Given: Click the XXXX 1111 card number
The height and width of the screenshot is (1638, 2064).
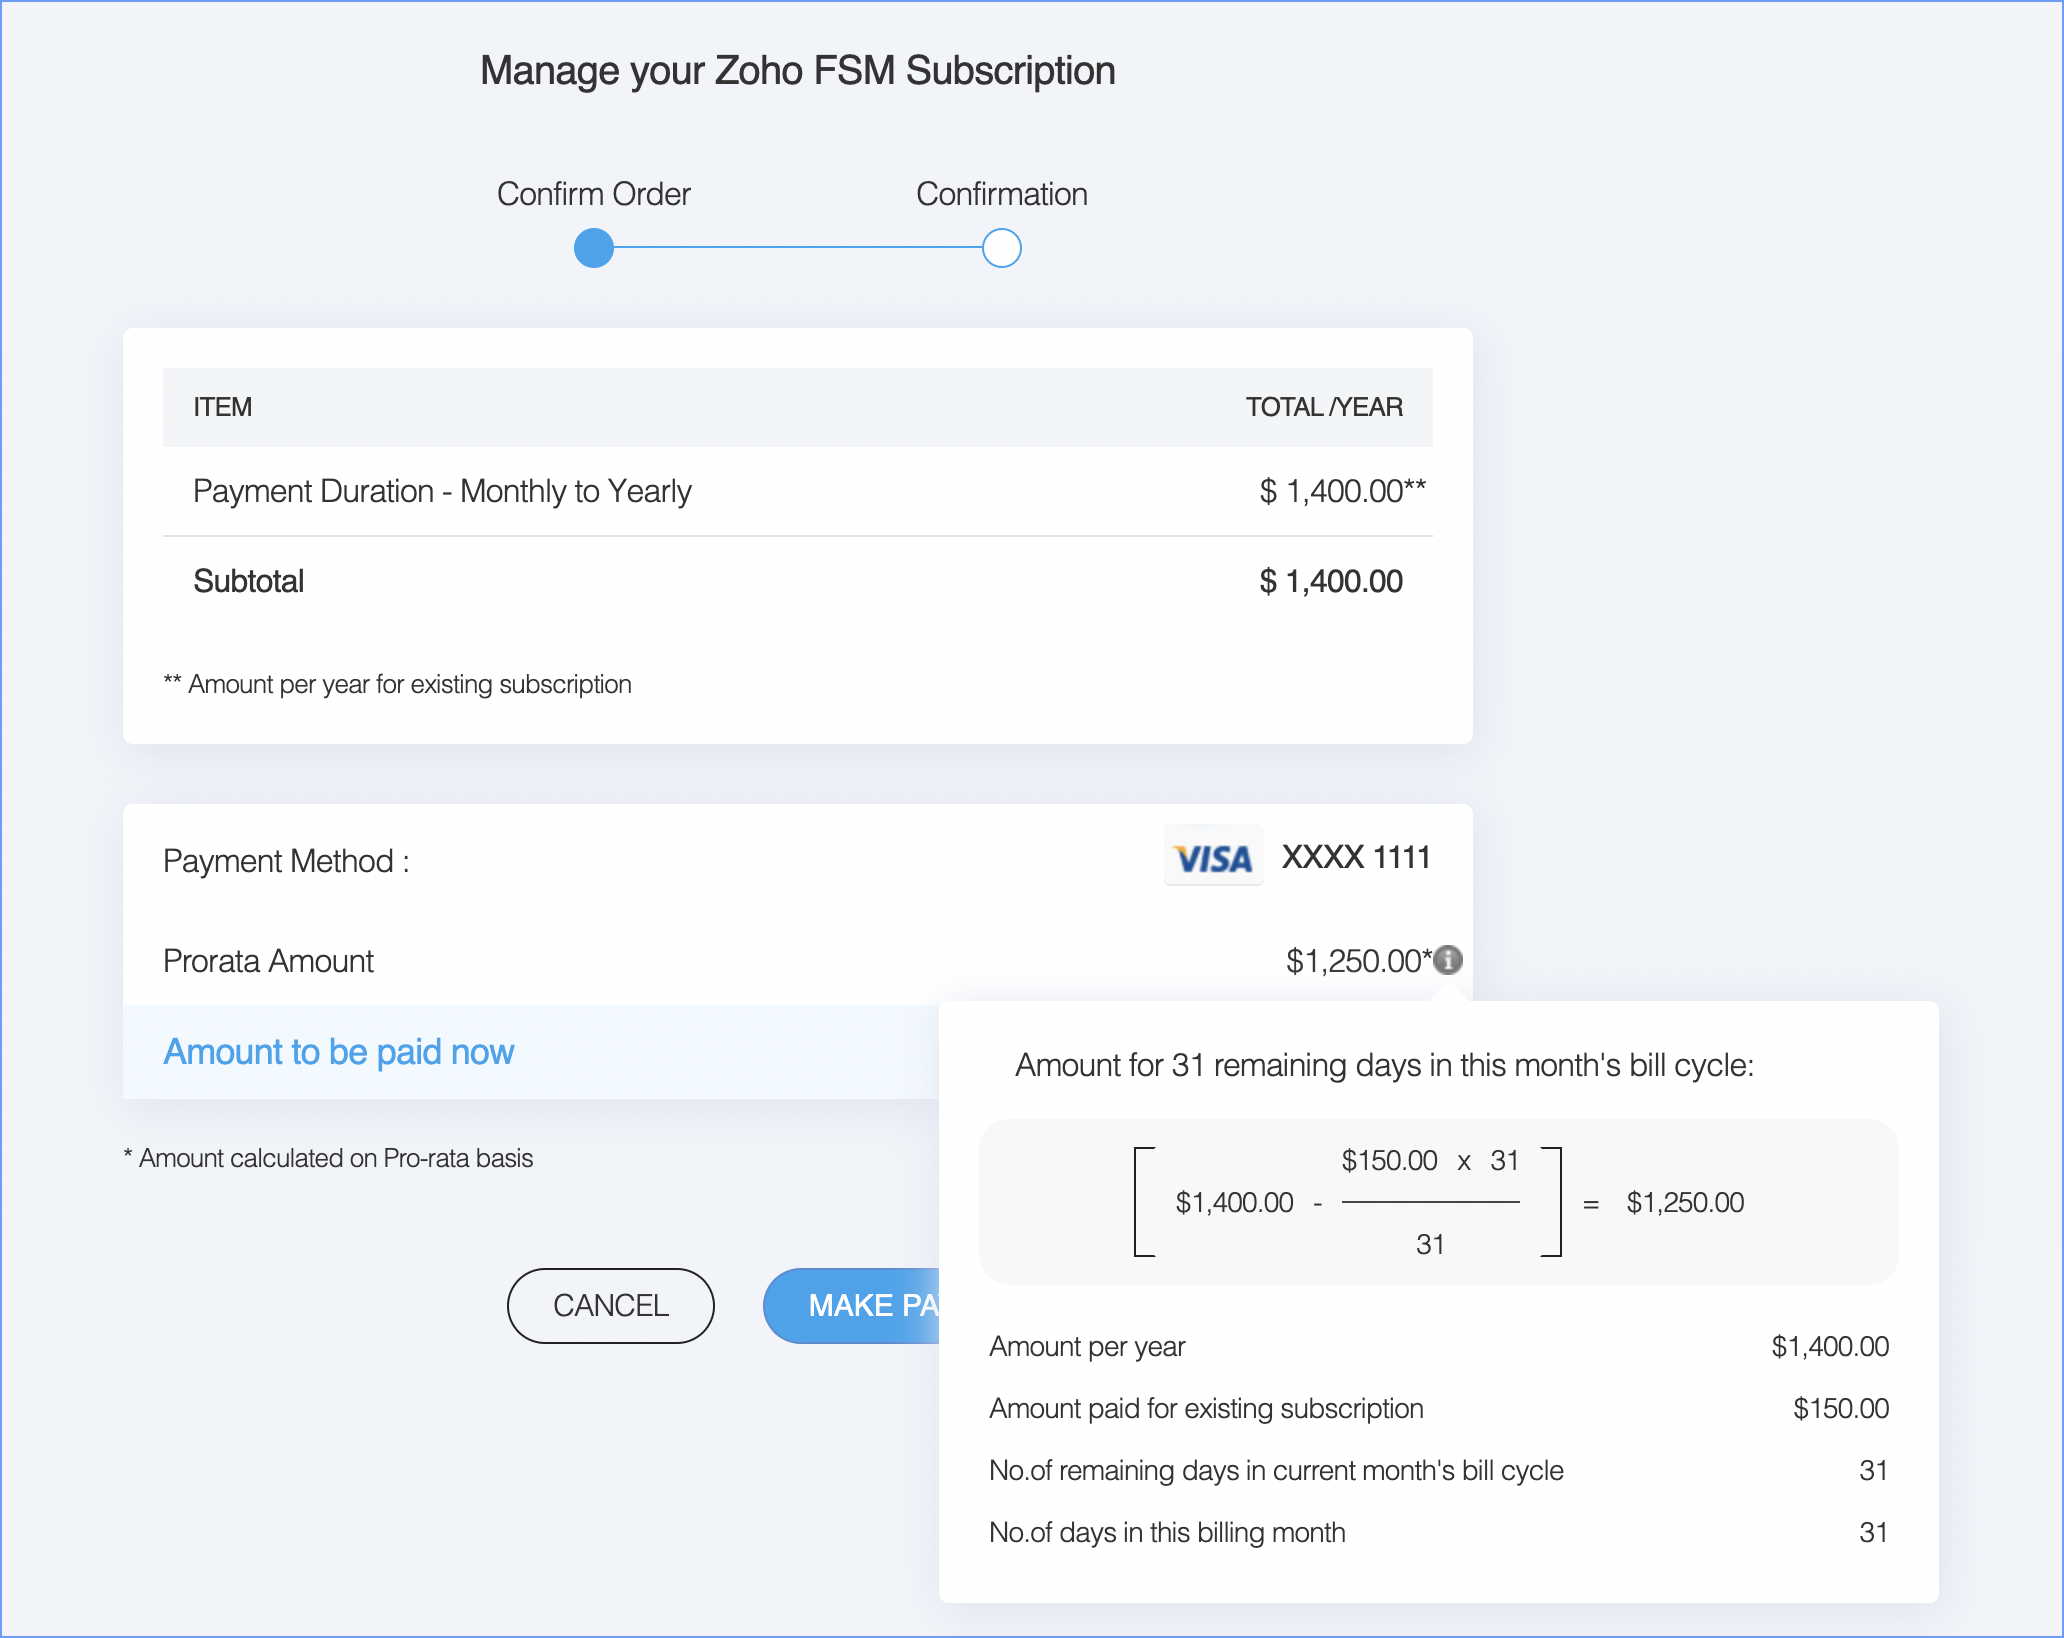Looking at the screenshot, I should (1355, 858).
